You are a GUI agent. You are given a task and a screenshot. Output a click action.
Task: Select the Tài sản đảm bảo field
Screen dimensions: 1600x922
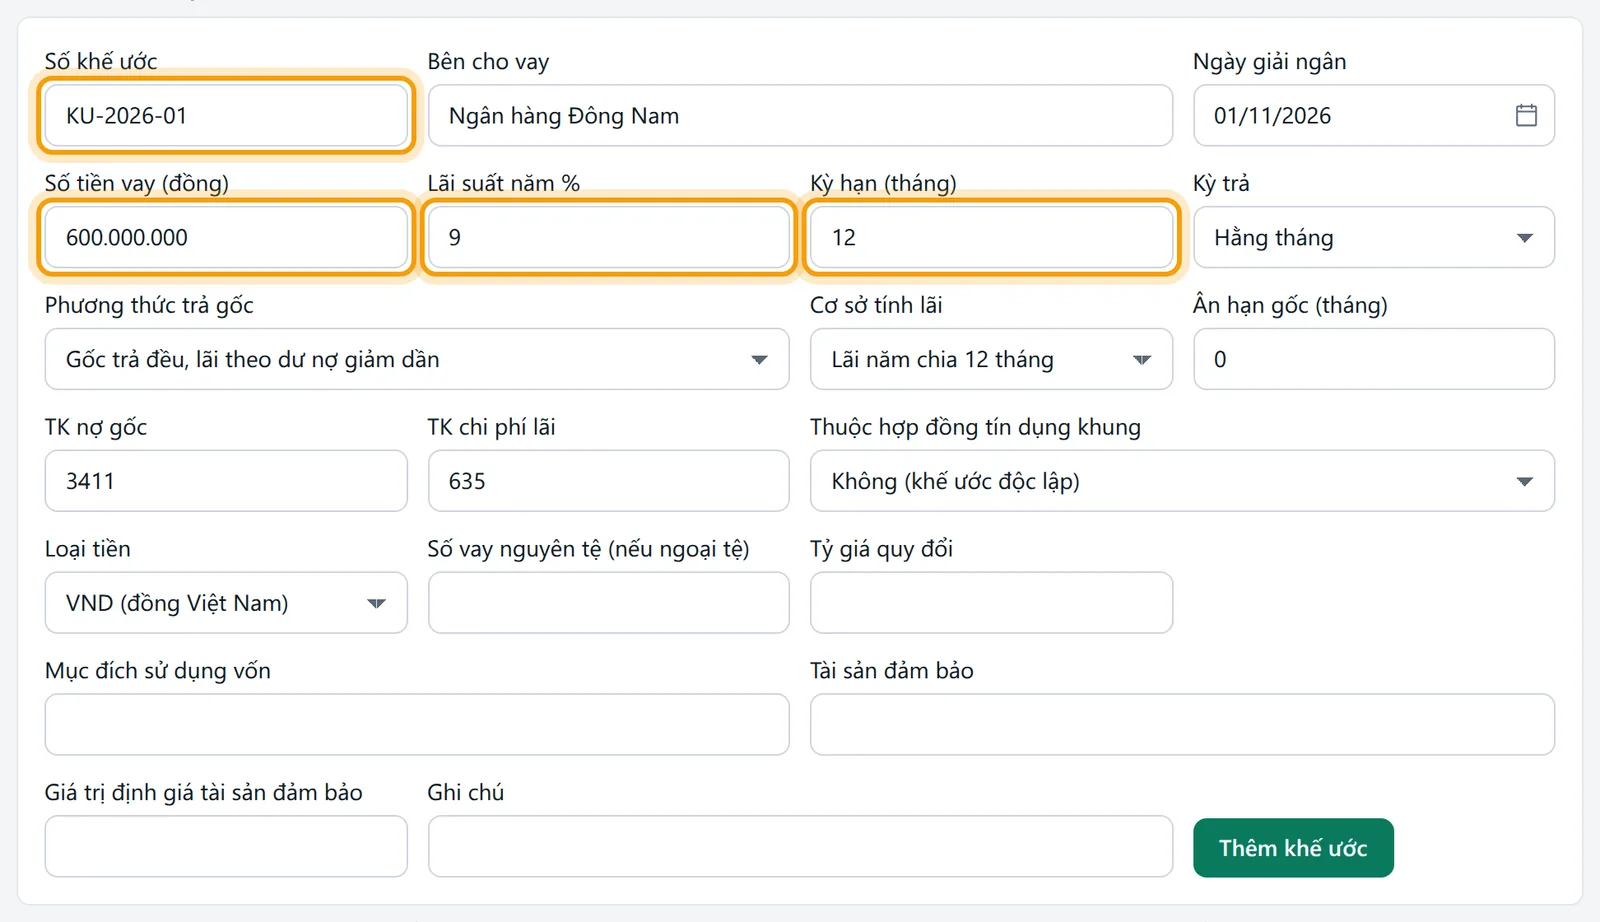[1182, 725]
